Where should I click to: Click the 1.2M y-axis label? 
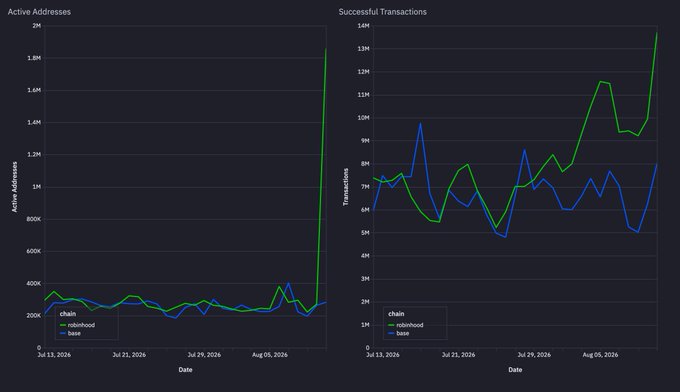click(x=34, y=154)
